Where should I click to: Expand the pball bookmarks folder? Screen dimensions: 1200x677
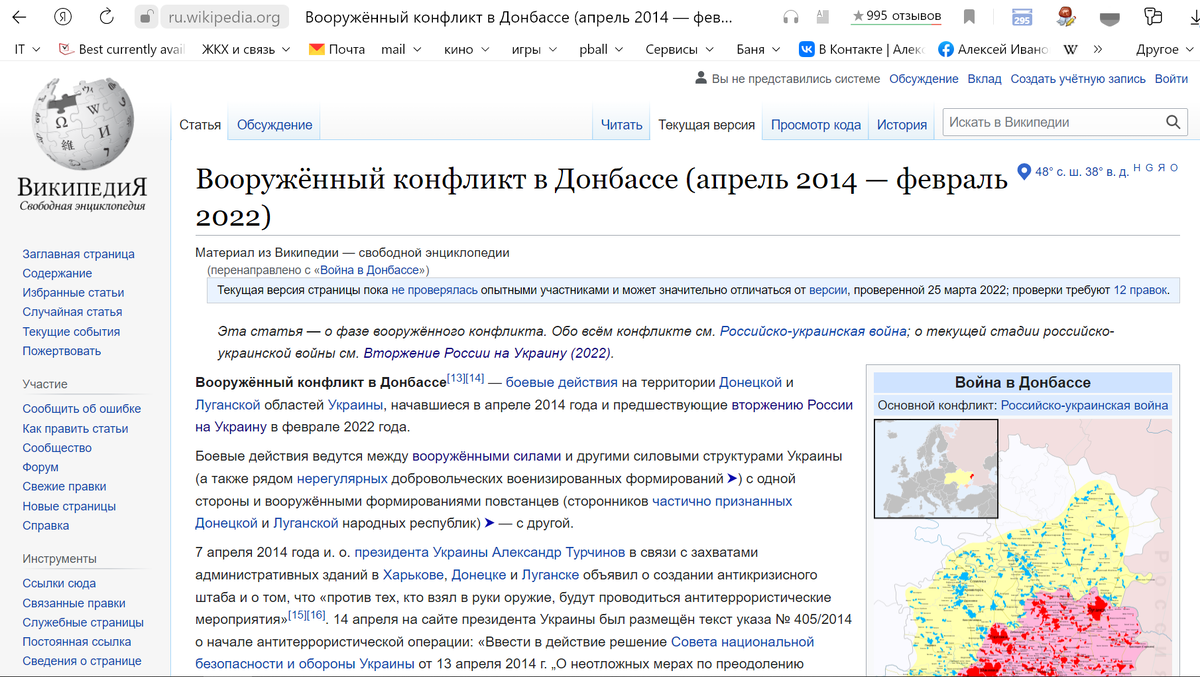601,49
